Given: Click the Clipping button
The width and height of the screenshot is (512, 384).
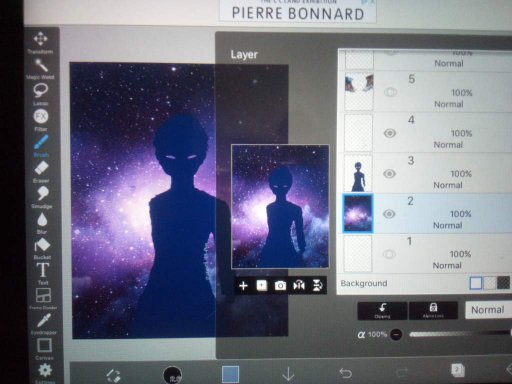Looking at the screenshot, I should coord(382,310).
